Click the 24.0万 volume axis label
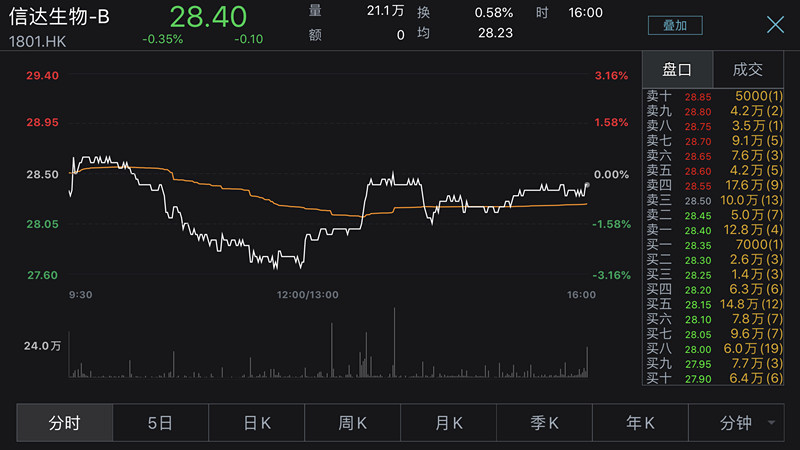The height and width of the screenshot is (450, 800). pos(42,346)
